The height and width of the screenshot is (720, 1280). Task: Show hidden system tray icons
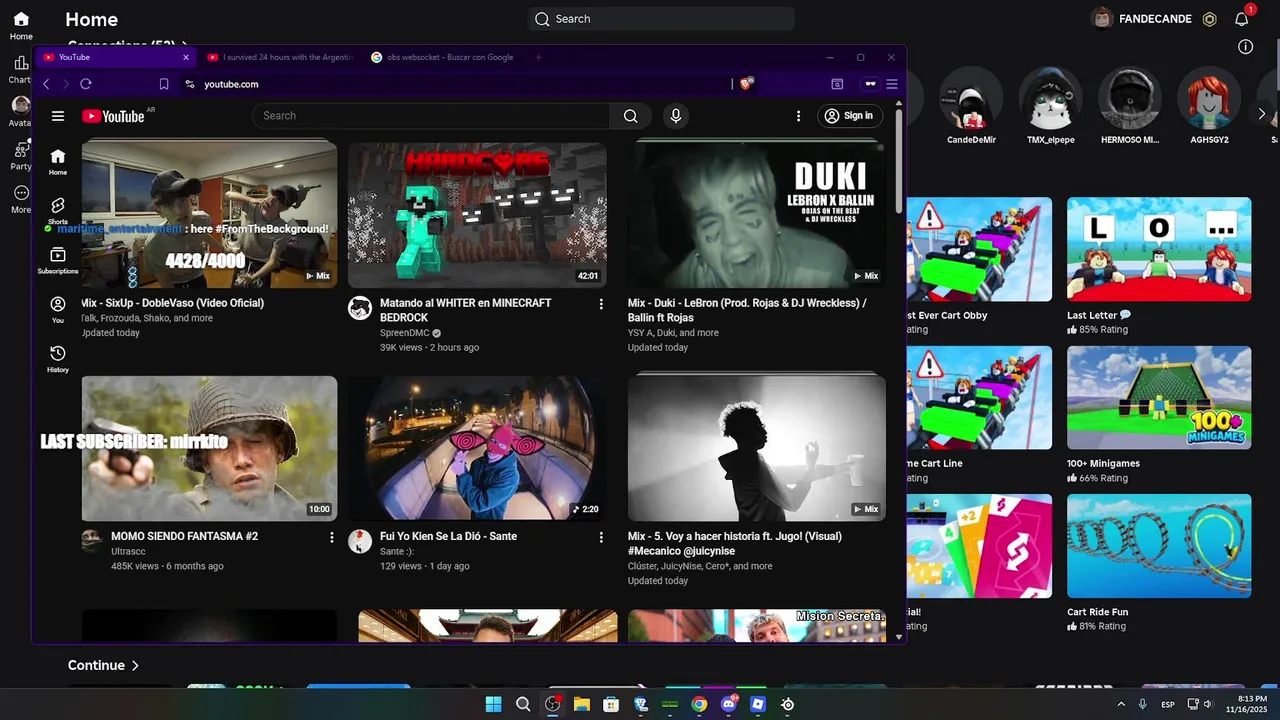[1121, 704]
